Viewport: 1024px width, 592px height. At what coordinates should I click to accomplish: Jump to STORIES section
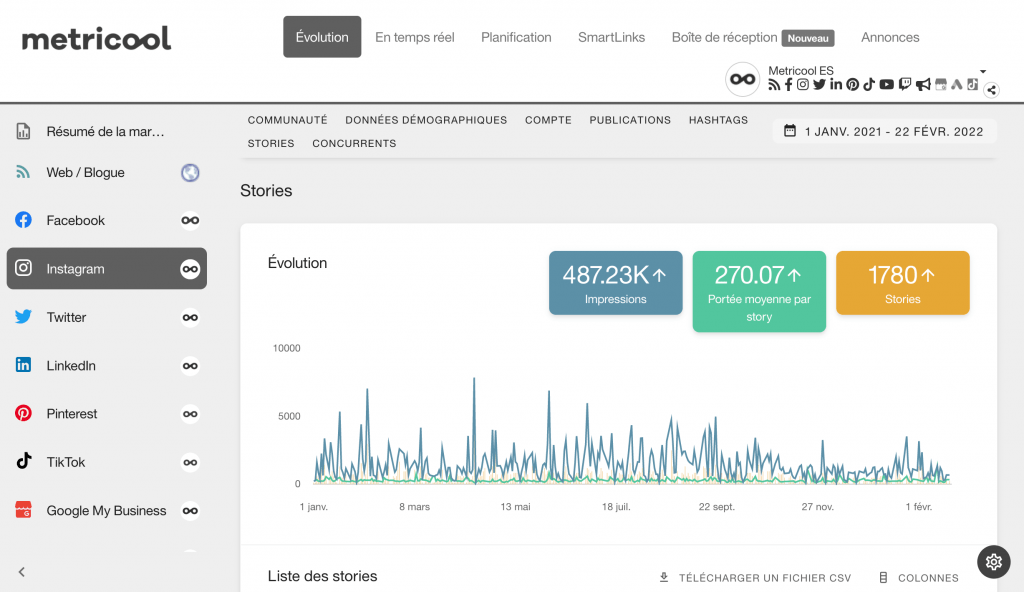point(271,144)
